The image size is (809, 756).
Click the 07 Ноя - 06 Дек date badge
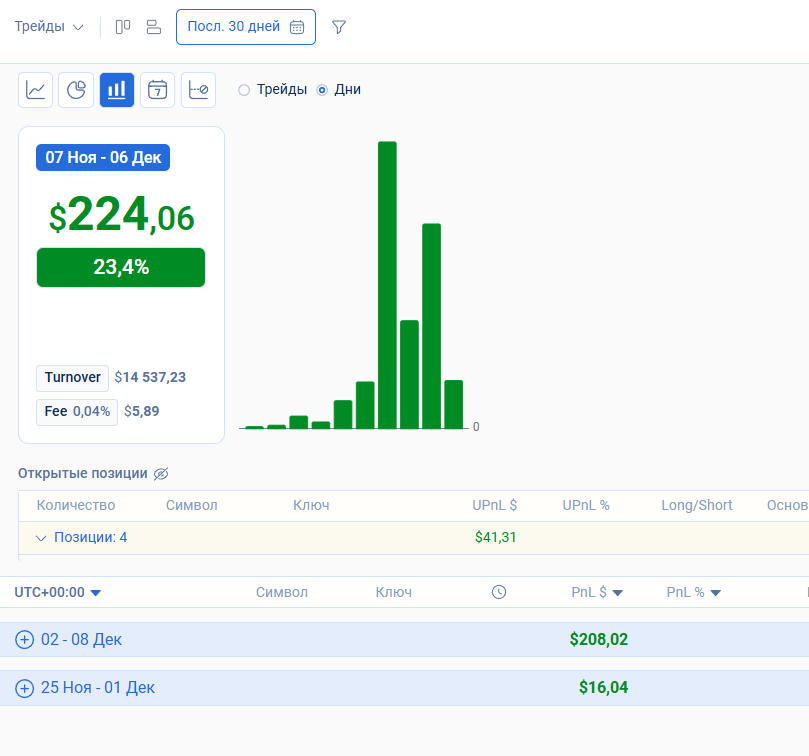point(103,157)
